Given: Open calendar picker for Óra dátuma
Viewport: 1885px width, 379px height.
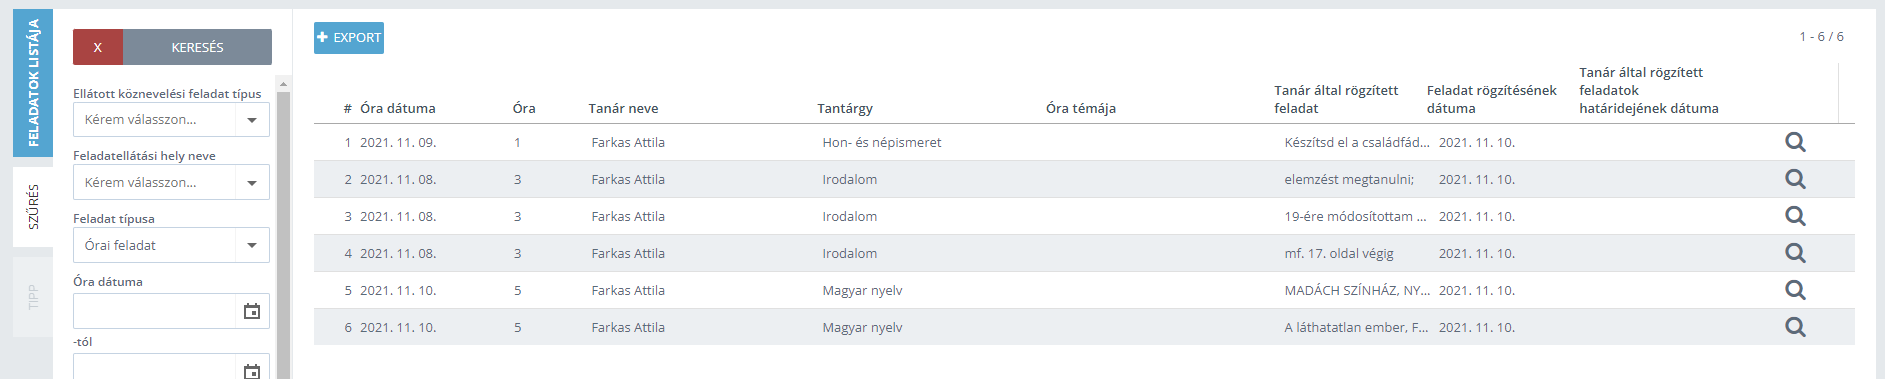Looking at the screenshot, I should point(252,311).
